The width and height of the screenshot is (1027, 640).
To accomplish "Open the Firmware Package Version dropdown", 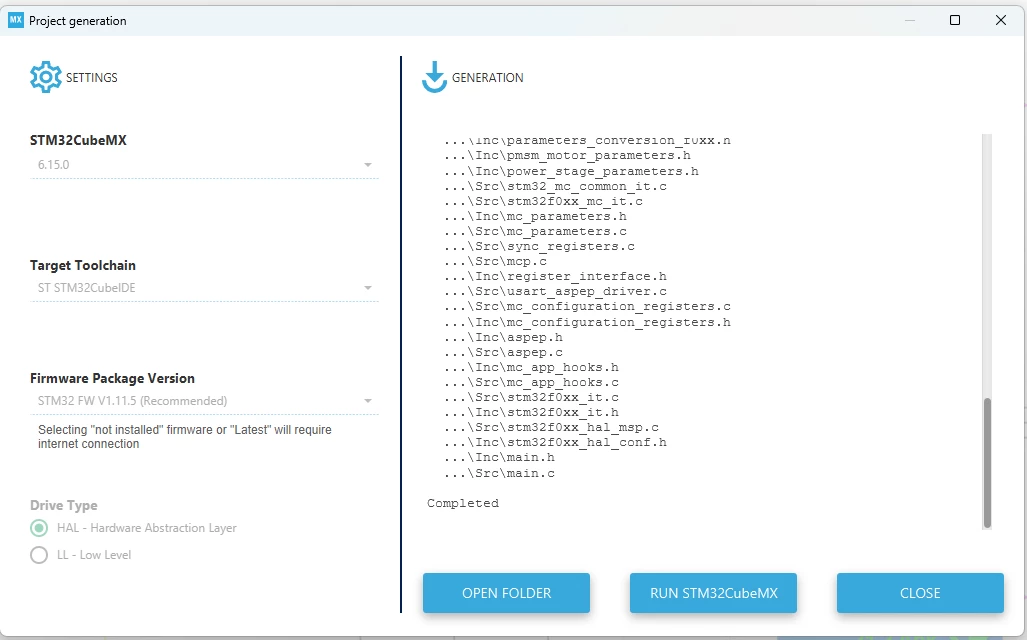I will 204,400.
